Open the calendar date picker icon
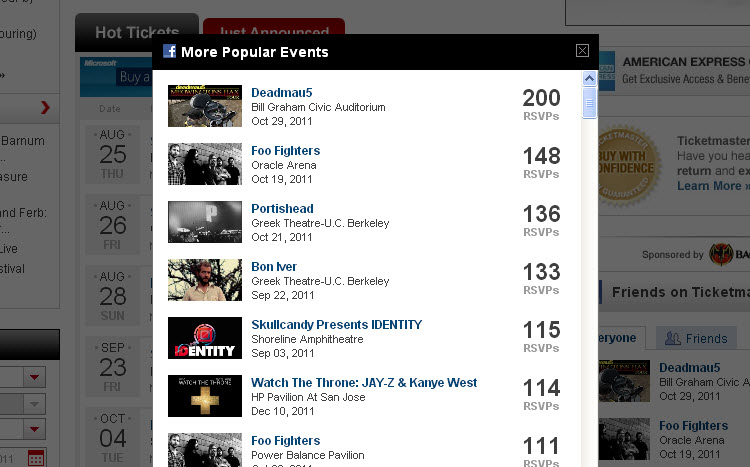 point(36,458)
